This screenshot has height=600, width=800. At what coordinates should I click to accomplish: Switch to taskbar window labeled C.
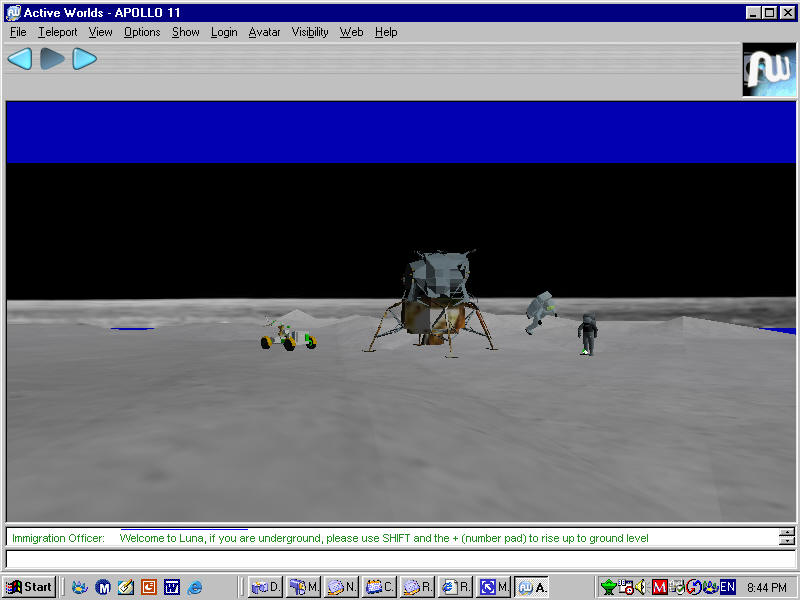point(379,587)
